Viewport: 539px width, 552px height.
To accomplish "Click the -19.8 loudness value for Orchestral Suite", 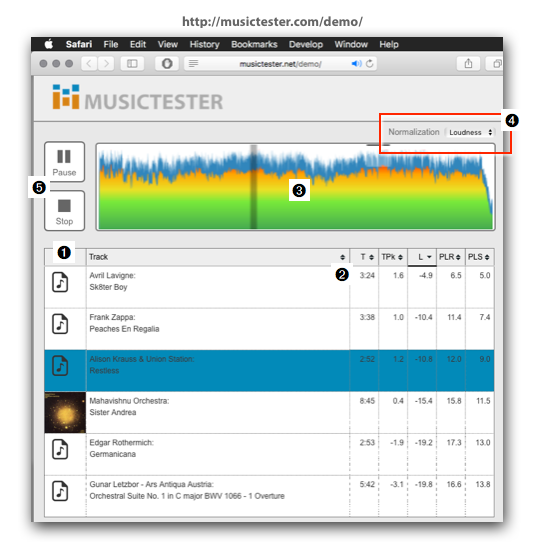I will click(x=424, y=484).
